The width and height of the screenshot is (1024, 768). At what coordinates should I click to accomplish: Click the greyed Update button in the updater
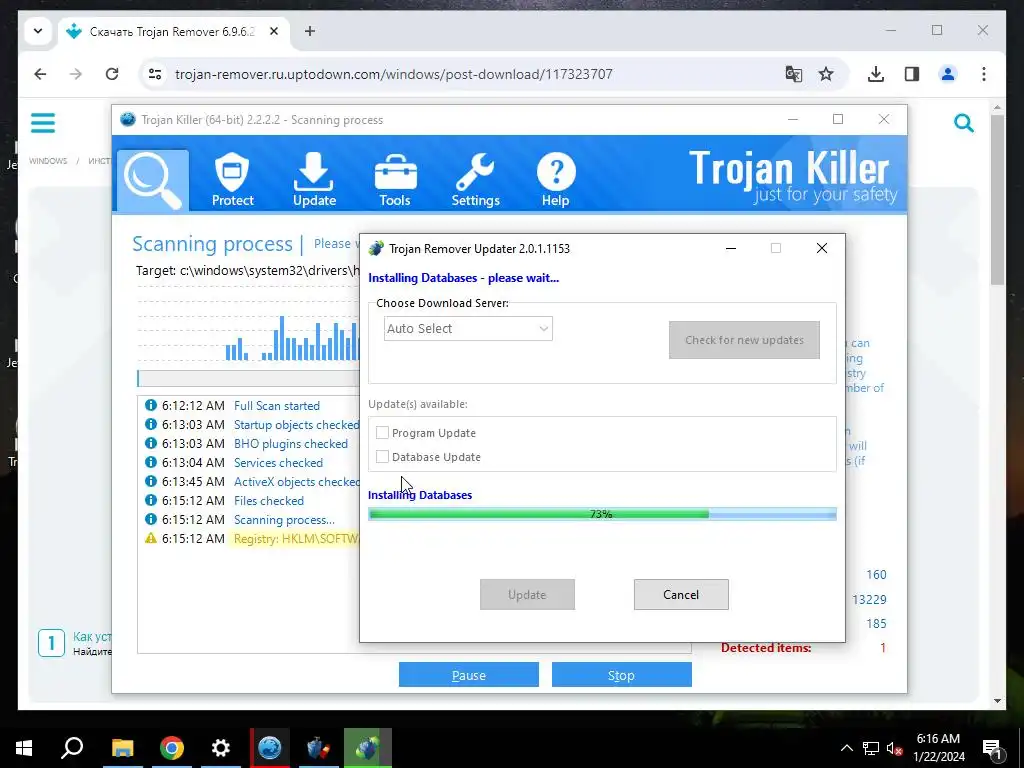pyautogui.click(x=527, y=594)
